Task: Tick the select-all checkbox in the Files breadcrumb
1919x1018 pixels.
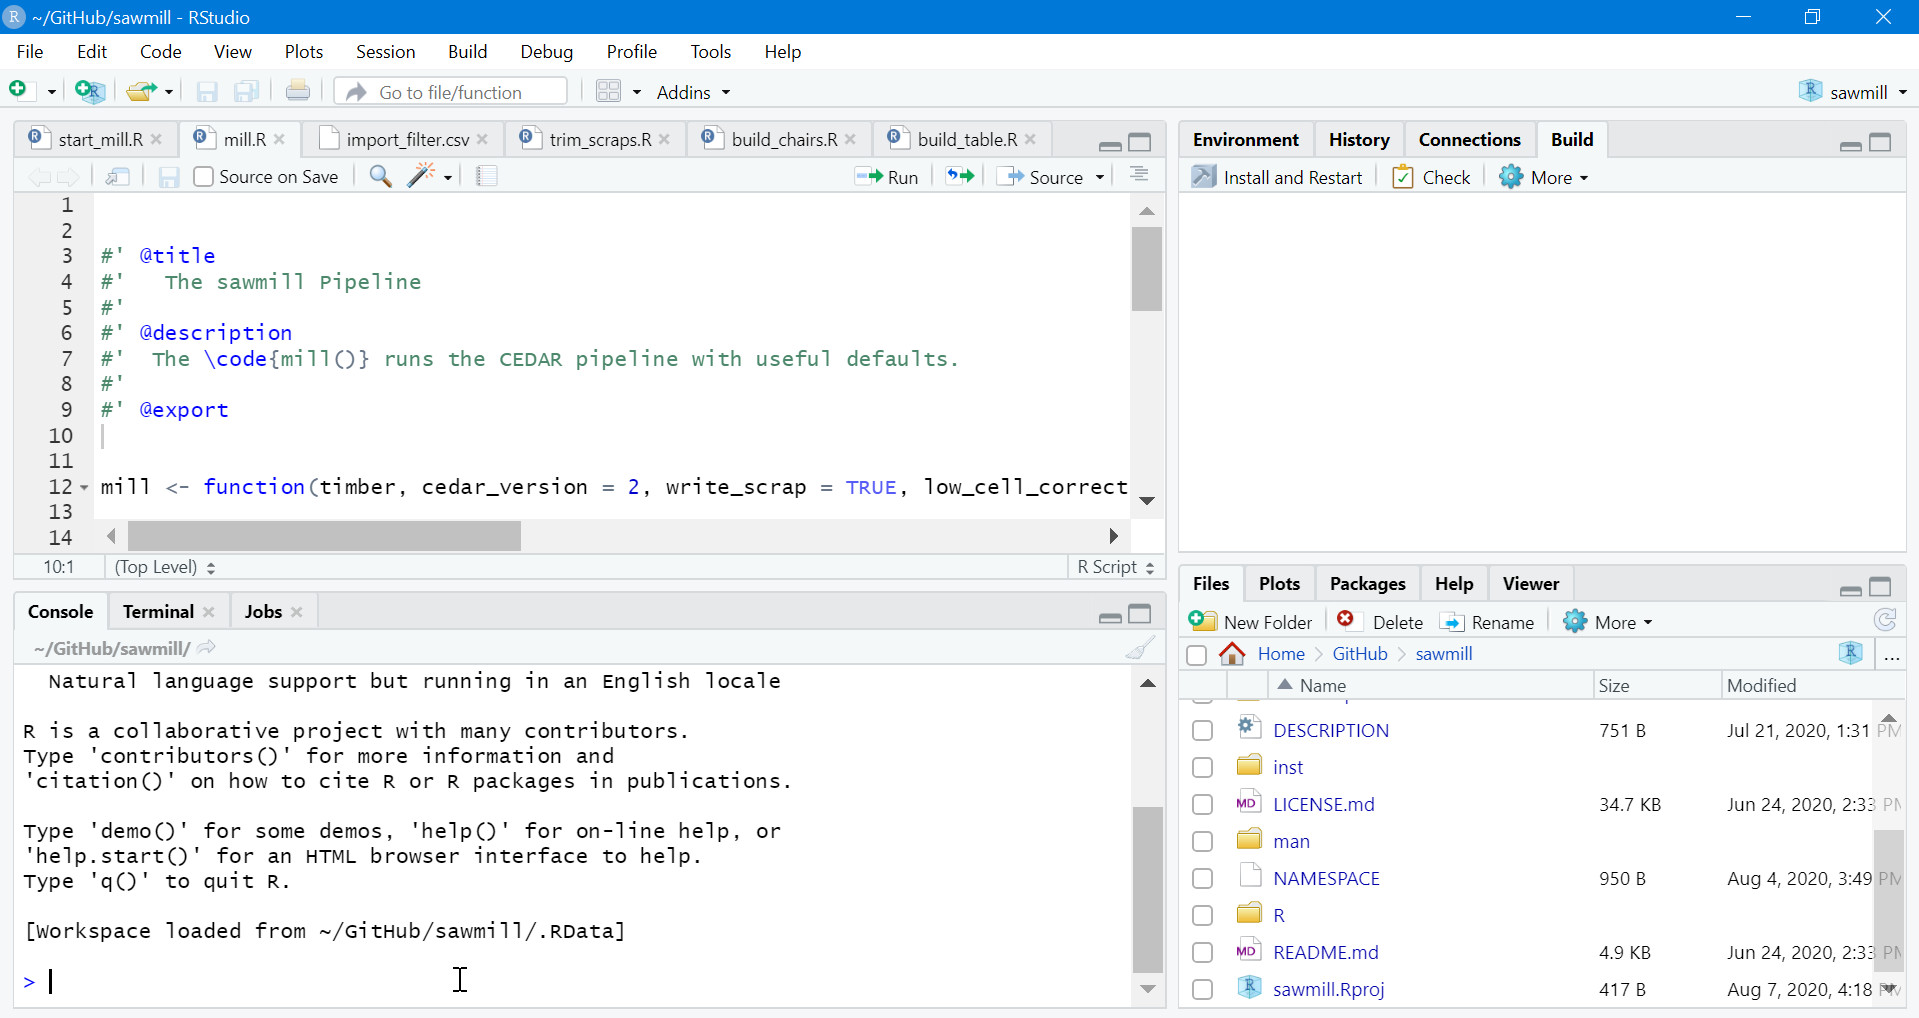Action: 1196,655
